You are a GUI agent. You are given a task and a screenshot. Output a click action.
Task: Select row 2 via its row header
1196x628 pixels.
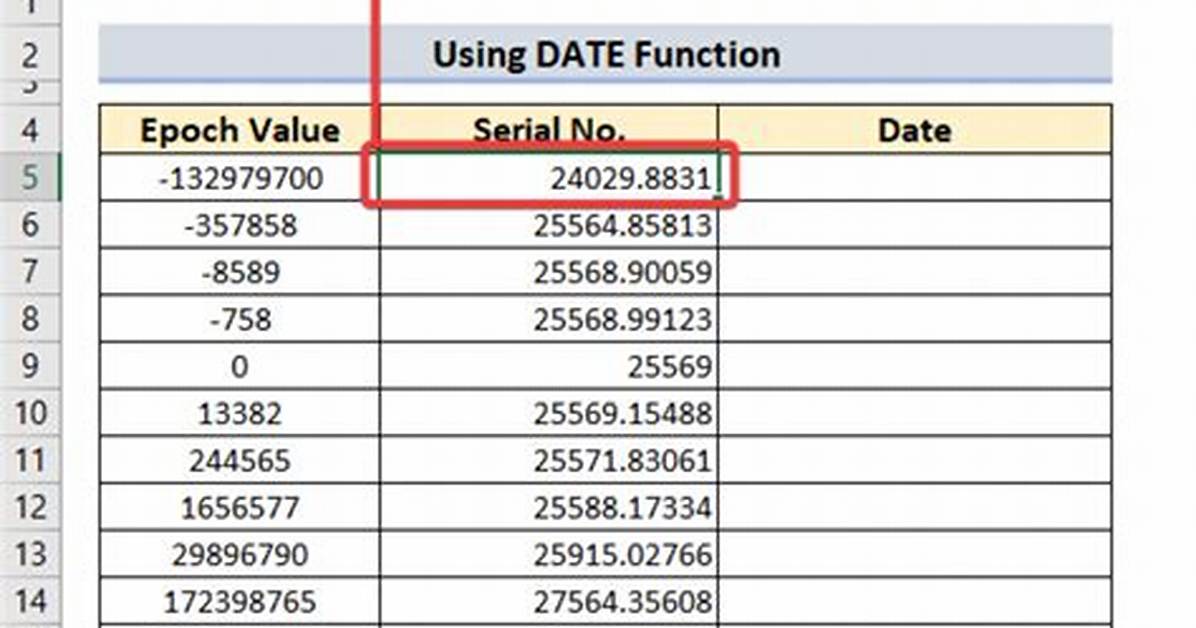click(x=30, y=55)
